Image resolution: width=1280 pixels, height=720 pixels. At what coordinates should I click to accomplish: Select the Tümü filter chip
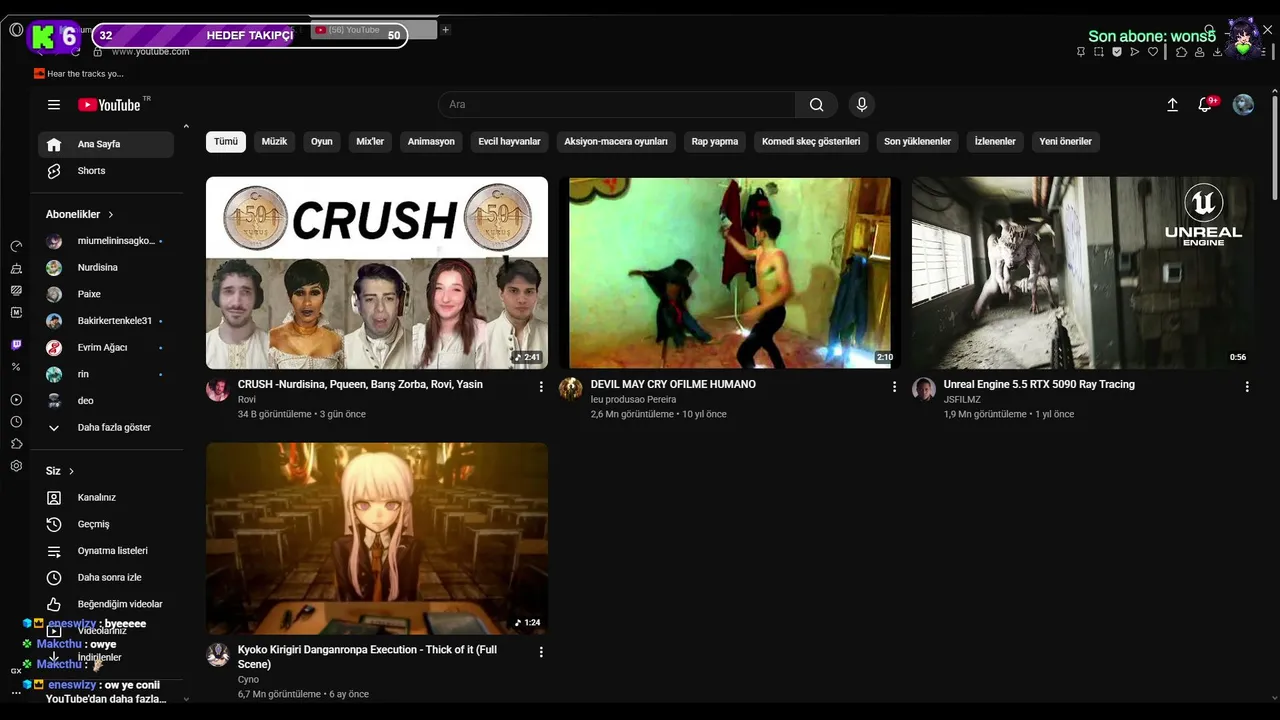226,142
